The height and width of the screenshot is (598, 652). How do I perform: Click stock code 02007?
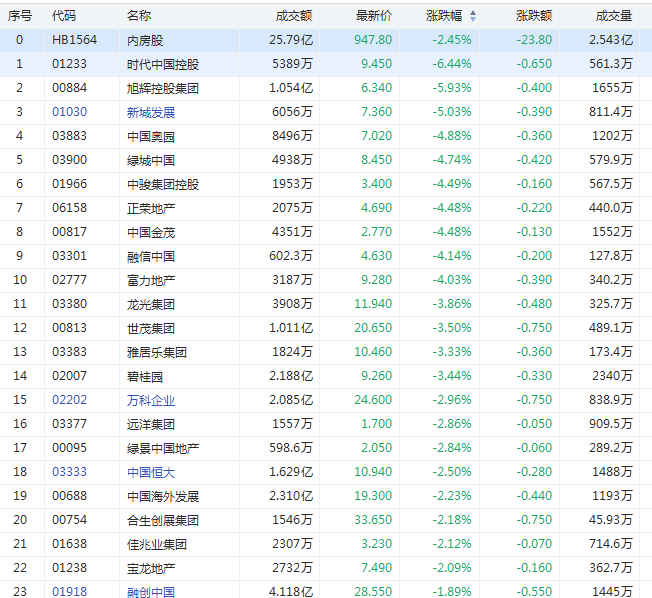tap(69, 376)
